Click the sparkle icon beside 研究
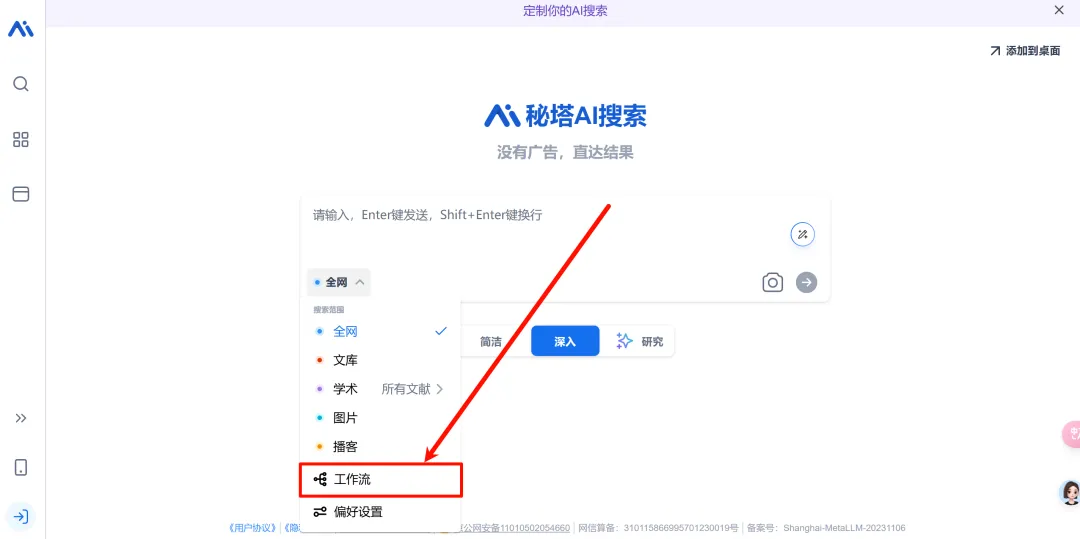Screen dimensions: 1080x539 click(624, 341)
